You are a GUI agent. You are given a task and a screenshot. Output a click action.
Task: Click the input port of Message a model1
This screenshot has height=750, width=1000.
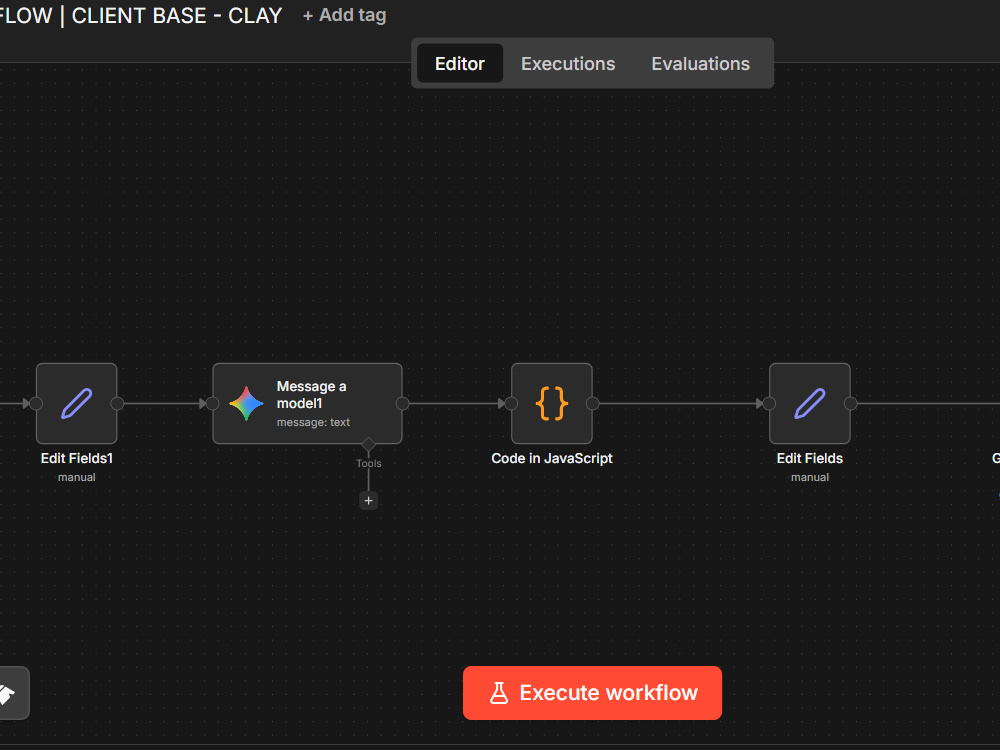[213, 403]
